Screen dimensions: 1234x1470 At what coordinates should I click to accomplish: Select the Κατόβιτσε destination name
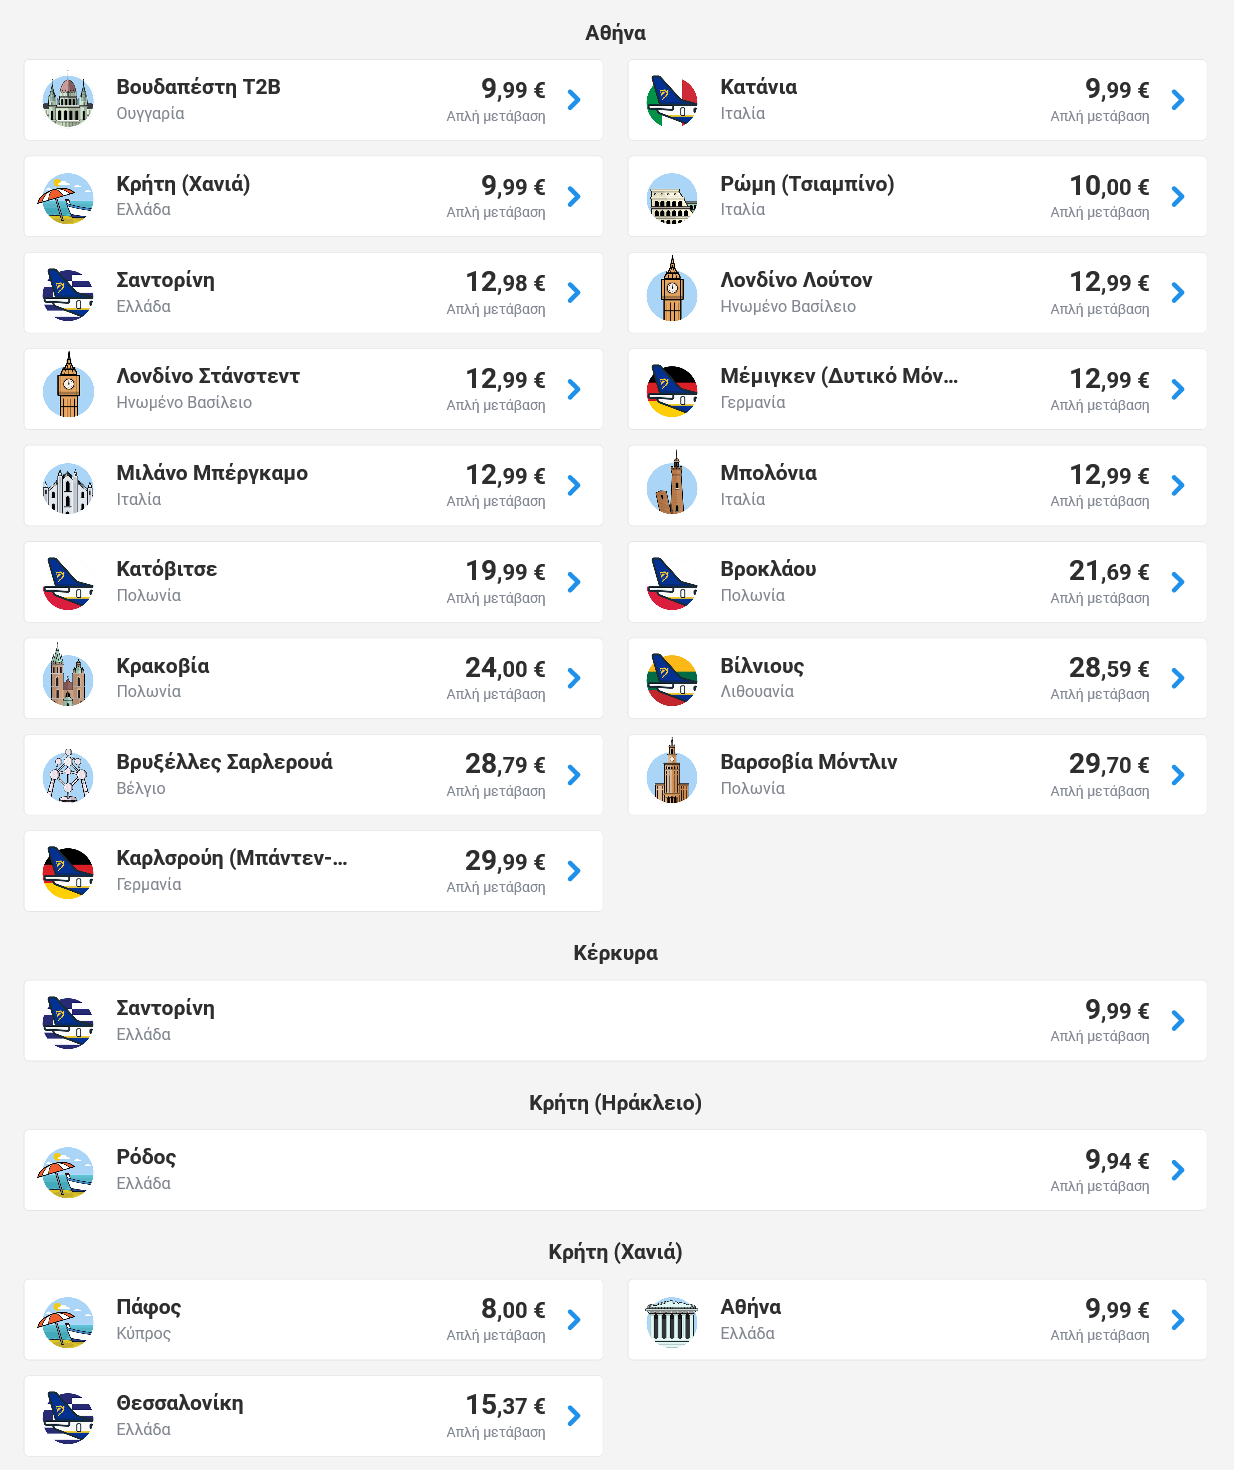click(x=166, y=569)
